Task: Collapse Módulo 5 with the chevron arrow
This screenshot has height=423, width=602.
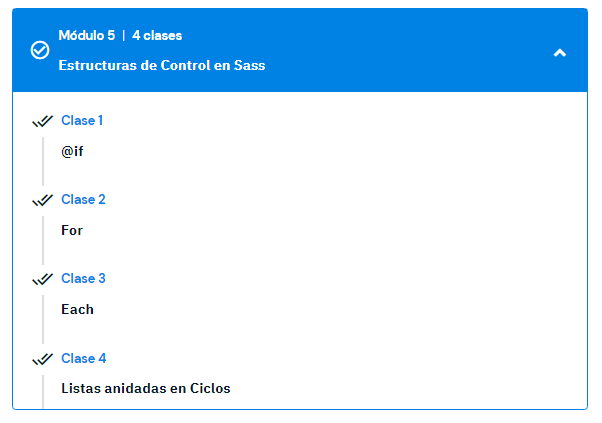Action: (x=560, y=52)
